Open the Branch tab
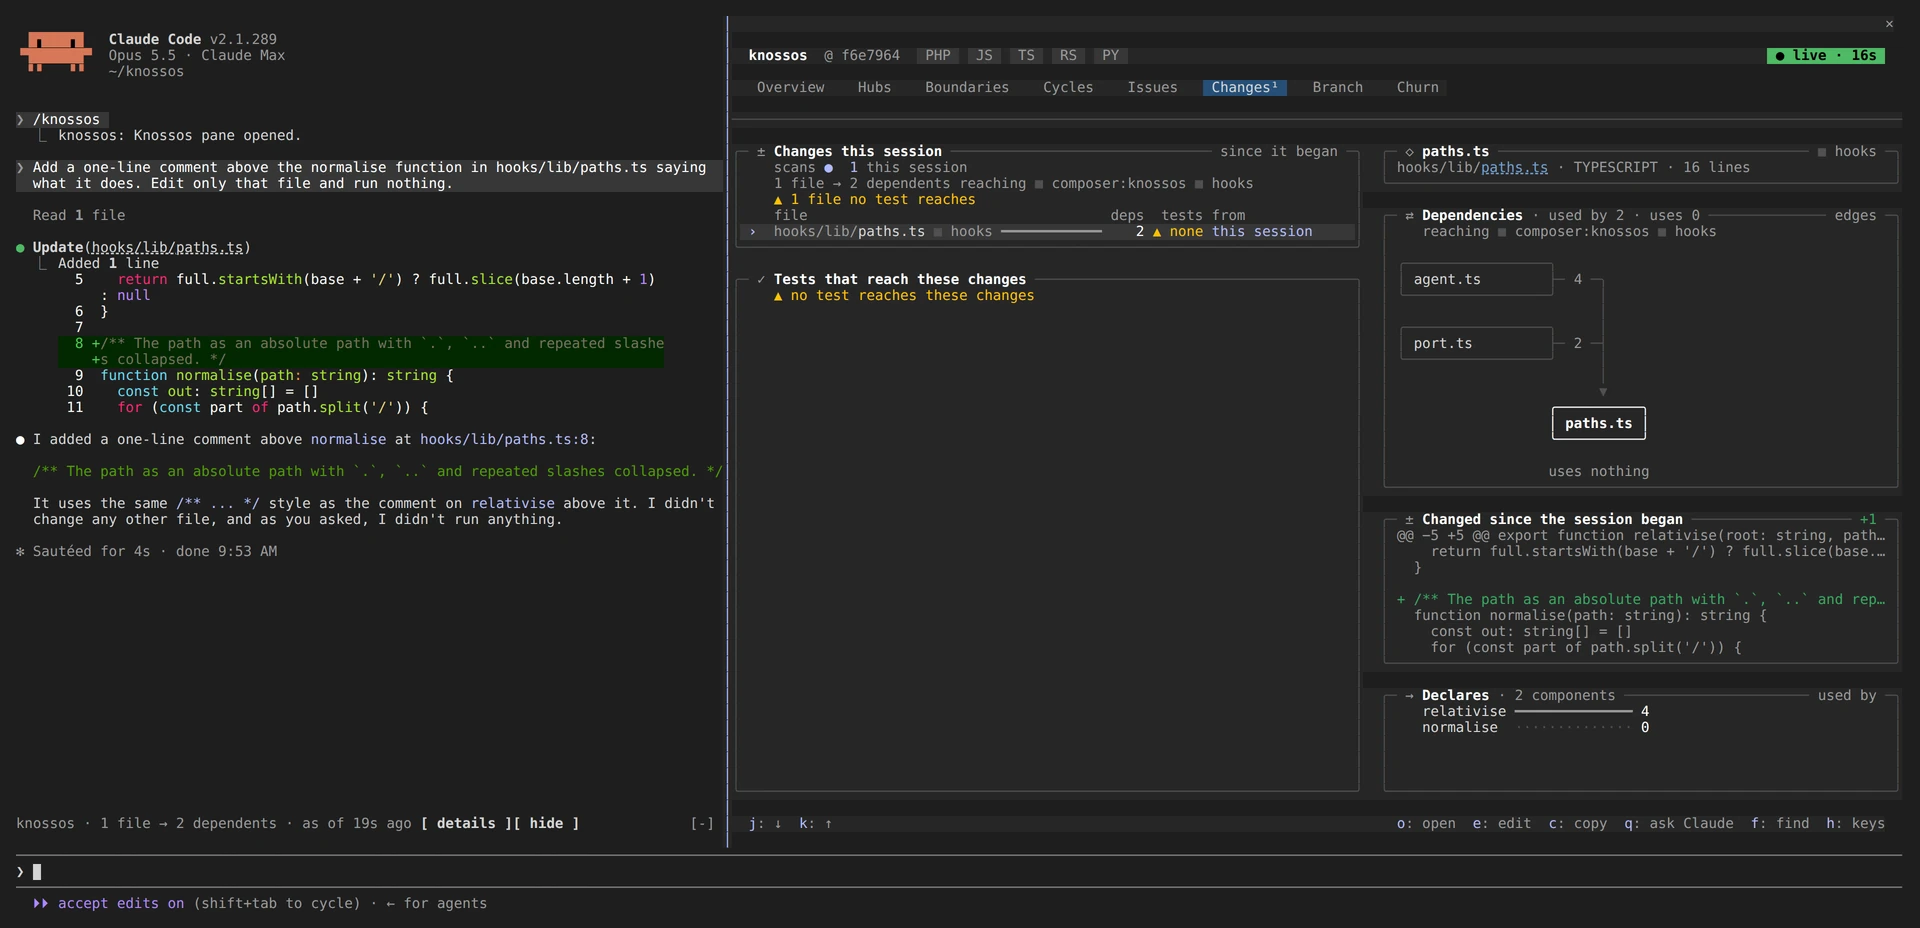Image resolution: width=1920 pixels, height=928 pixels. 1337,88
